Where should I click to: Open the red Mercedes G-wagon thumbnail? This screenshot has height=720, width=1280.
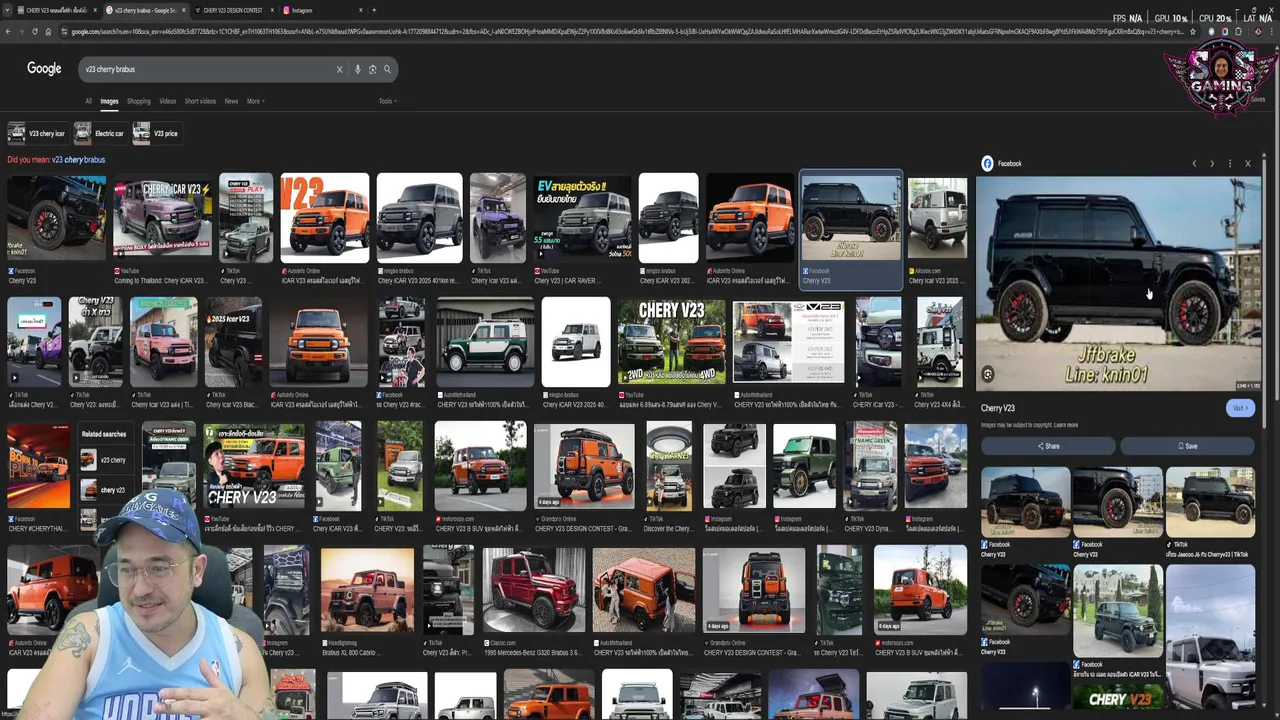533,590
